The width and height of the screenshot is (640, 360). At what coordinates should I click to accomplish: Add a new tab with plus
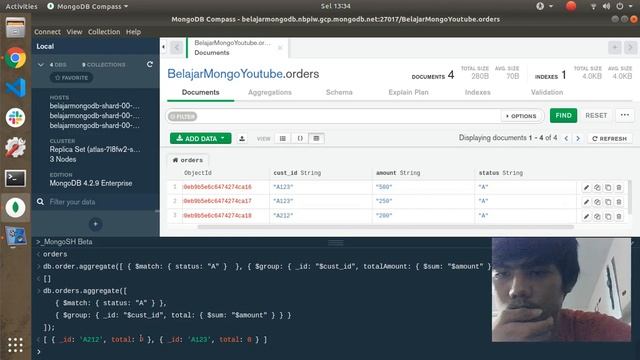(x=615, y=47)
